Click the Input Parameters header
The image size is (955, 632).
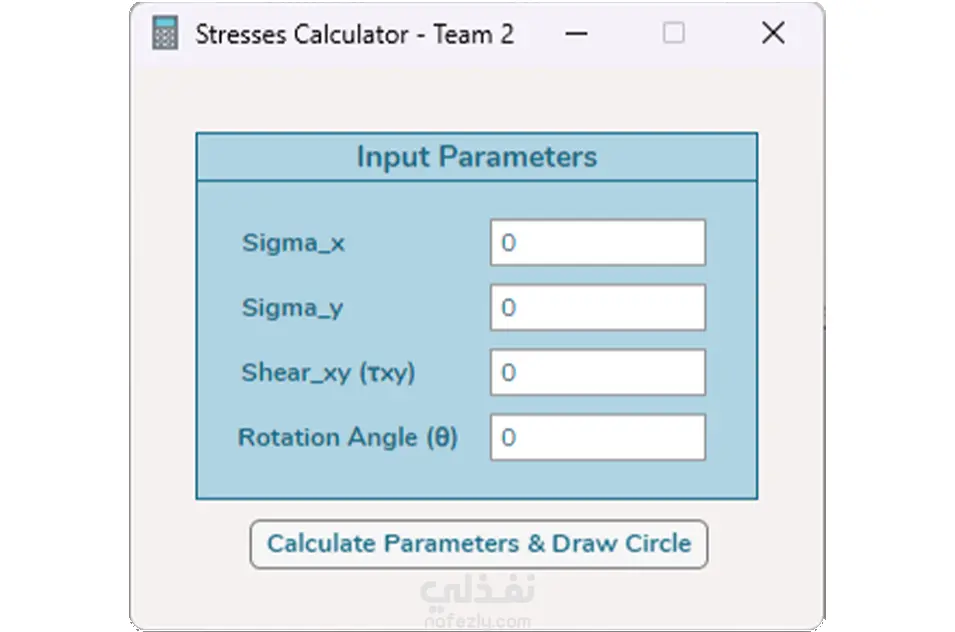pos(477,157)
